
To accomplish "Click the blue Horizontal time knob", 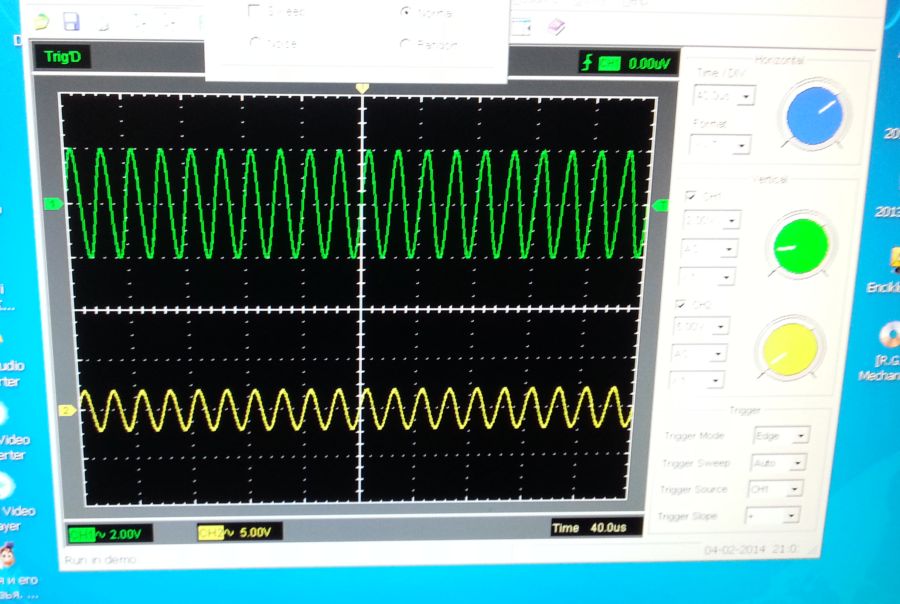I will (x=819, y=117).
